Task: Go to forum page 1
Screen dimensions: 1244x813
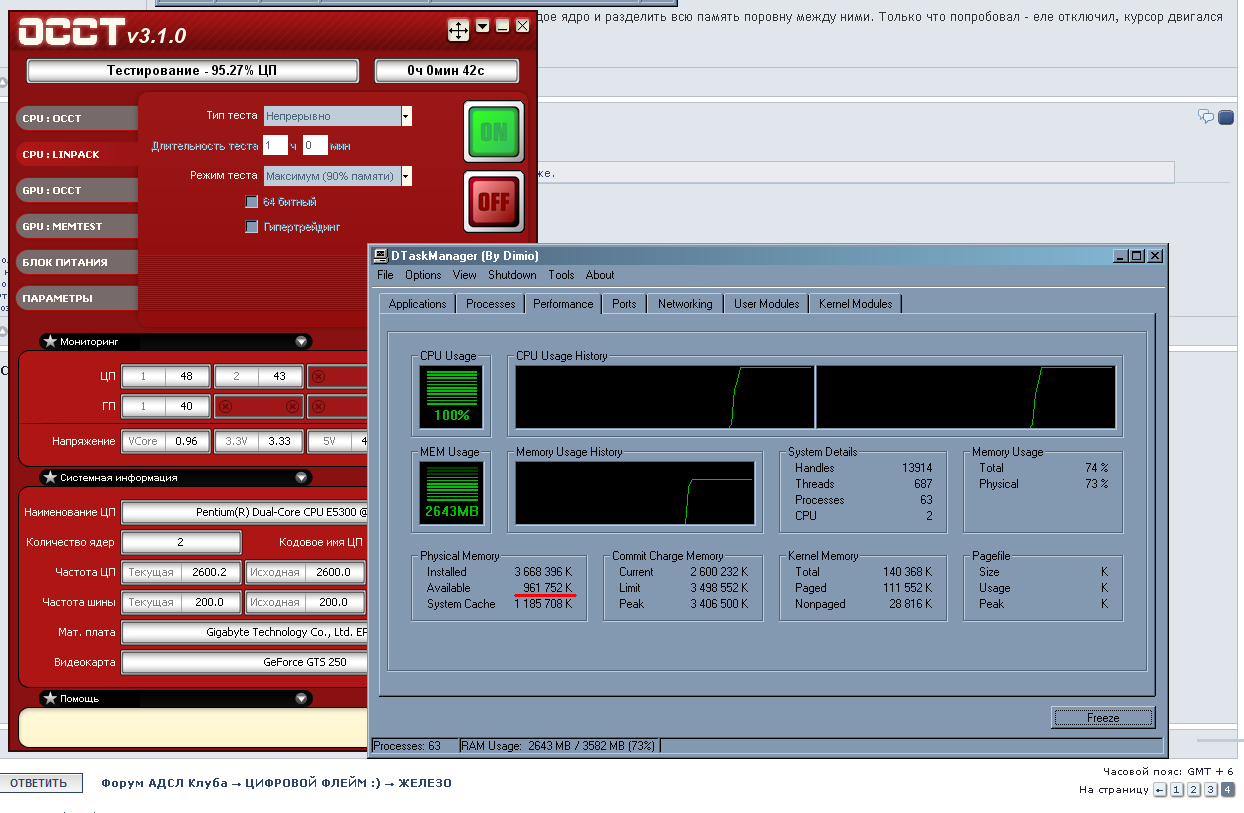Action: click(1177, 790)
